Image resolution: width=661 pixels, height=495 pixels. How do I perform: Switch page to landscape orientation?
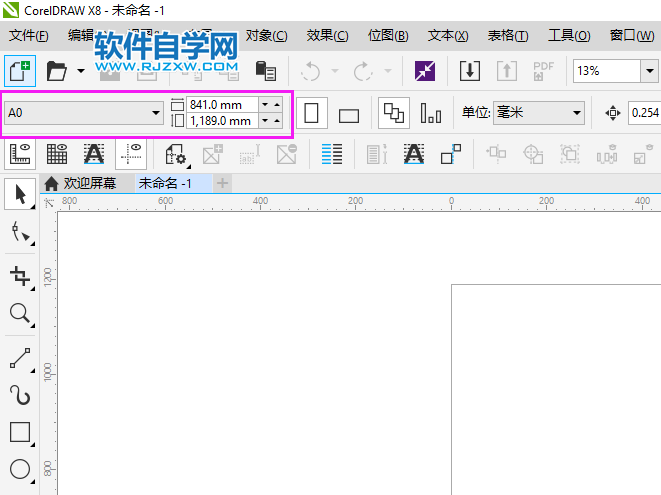[349, 114]
